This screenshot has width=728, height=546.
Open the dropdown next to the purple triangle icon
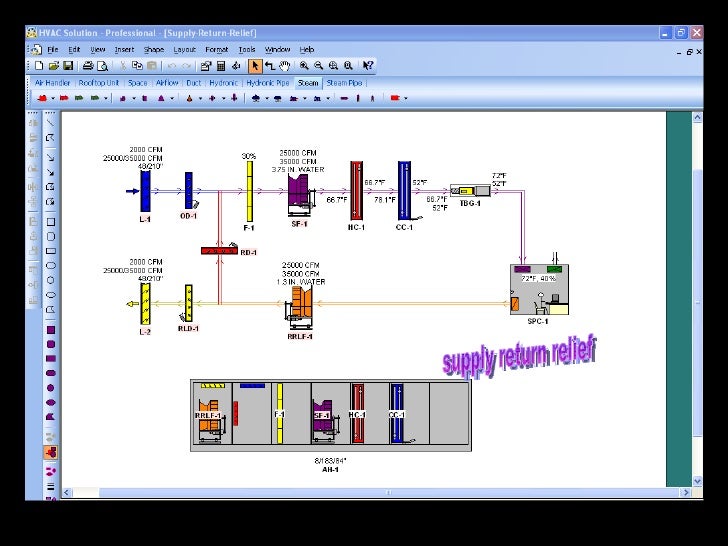tap(172, 98)
